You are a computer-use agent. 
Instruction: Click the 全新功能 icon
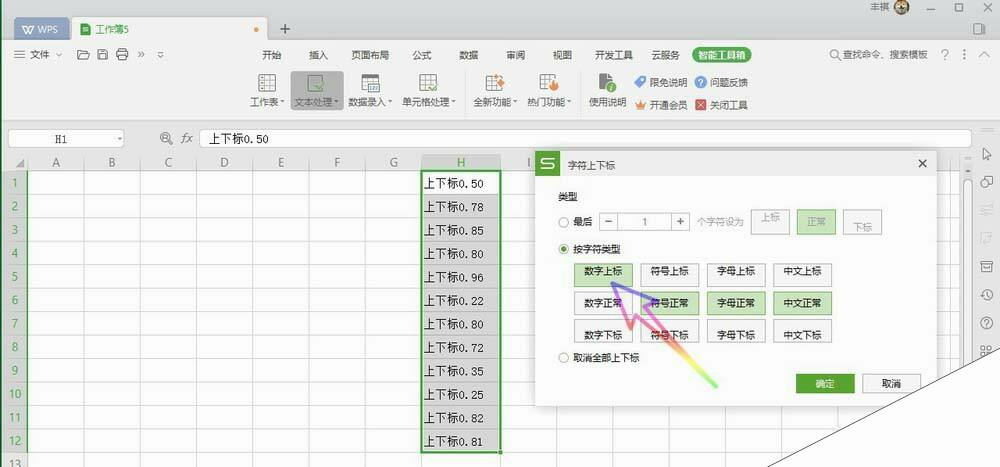coord(493,83)
